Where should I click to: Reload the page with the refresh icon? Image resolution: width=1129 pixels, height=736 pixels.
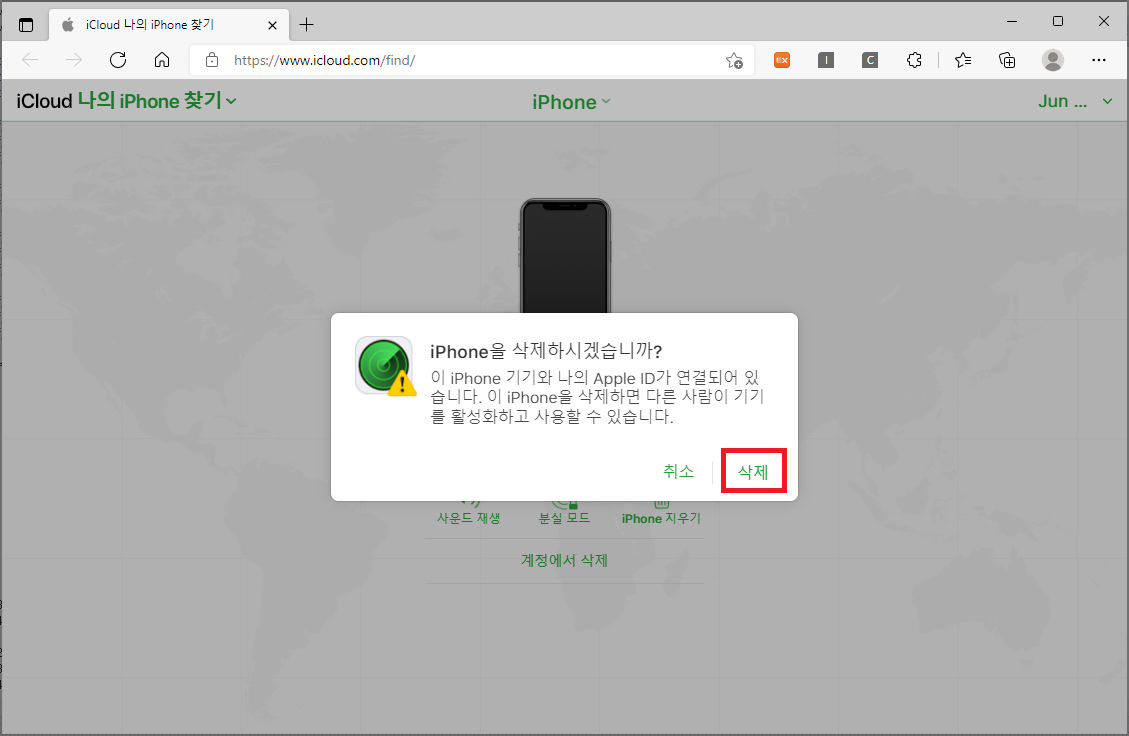tap(118, 60)
